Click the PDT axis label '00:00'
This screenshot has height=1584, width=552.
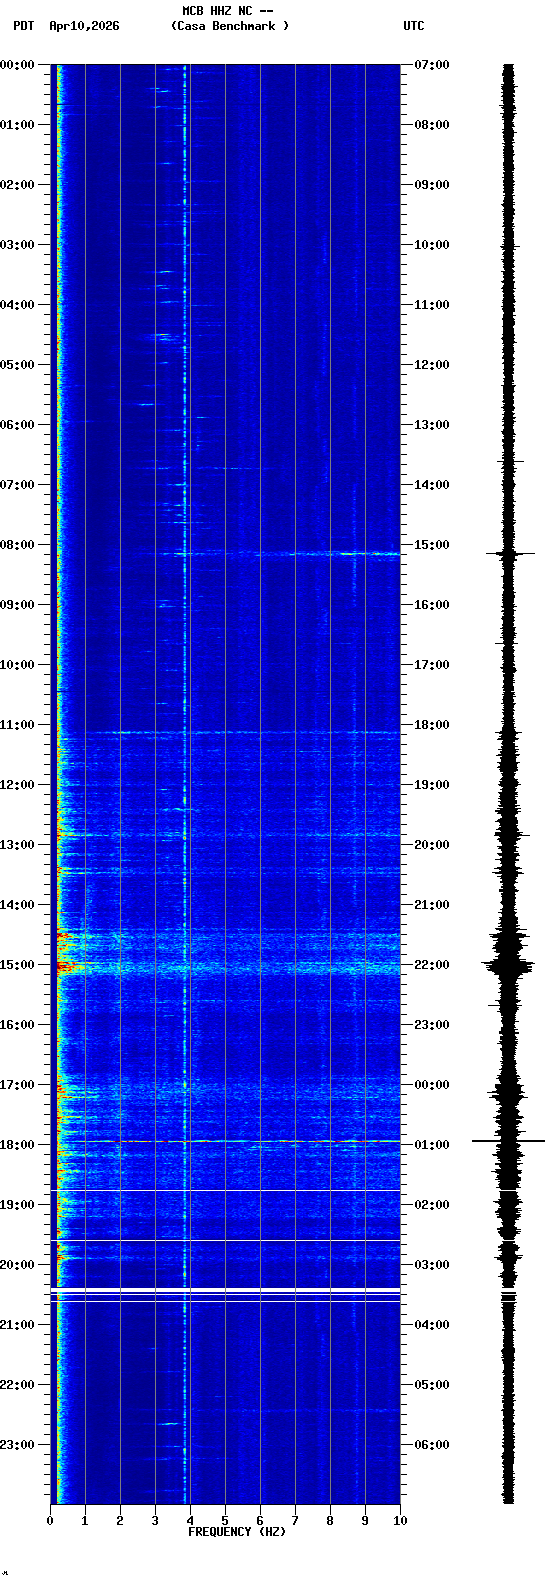[x=17, y=65]
